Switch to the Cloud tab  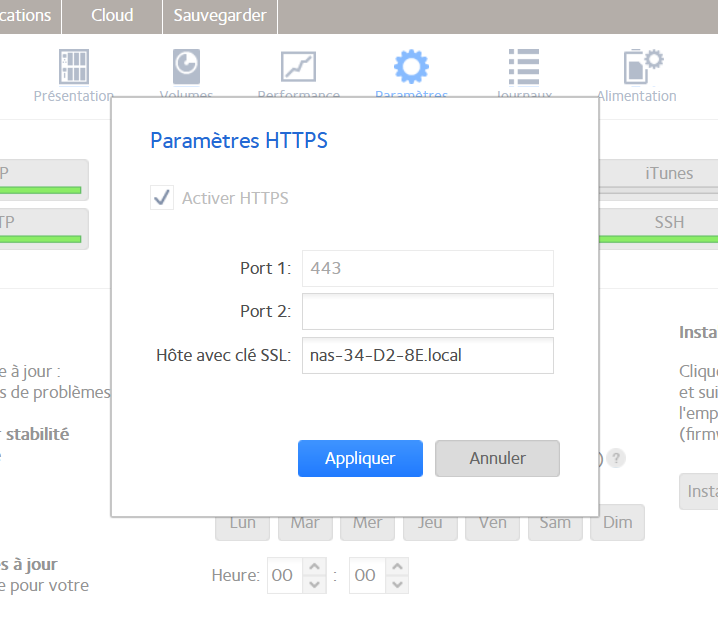[112, 16]
